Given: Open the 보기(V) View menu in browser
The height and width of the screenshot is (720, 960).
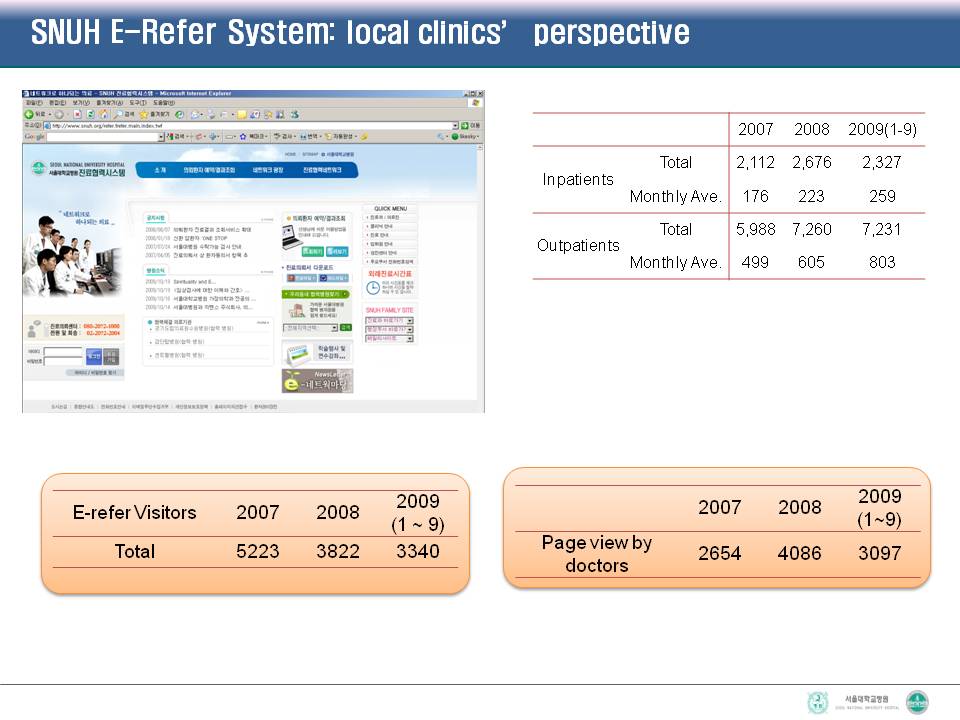Looking at the screenshot, I should (x=81, y=103).
